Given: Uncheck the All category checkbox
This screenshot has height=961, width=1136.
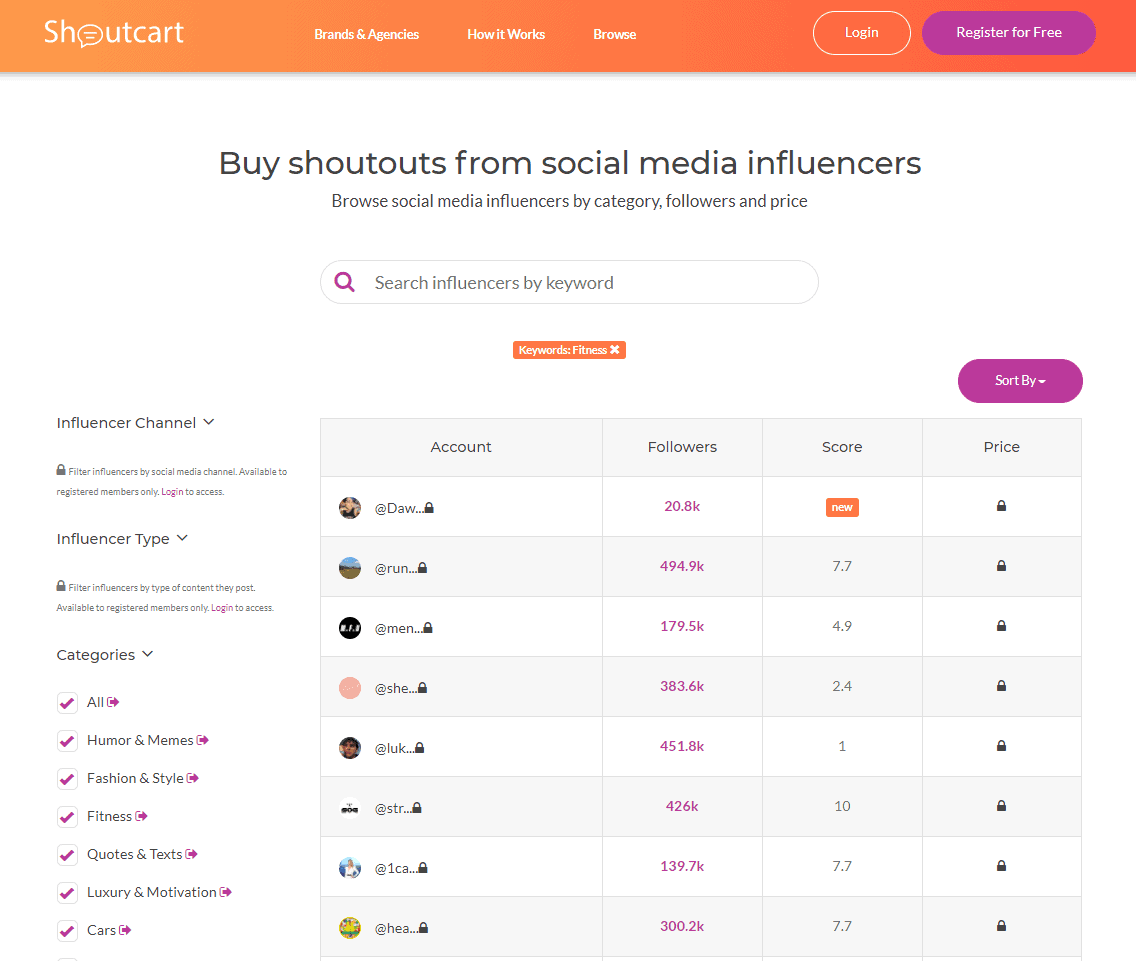Looking at the screenshot, I should click(x=67, y=702).
